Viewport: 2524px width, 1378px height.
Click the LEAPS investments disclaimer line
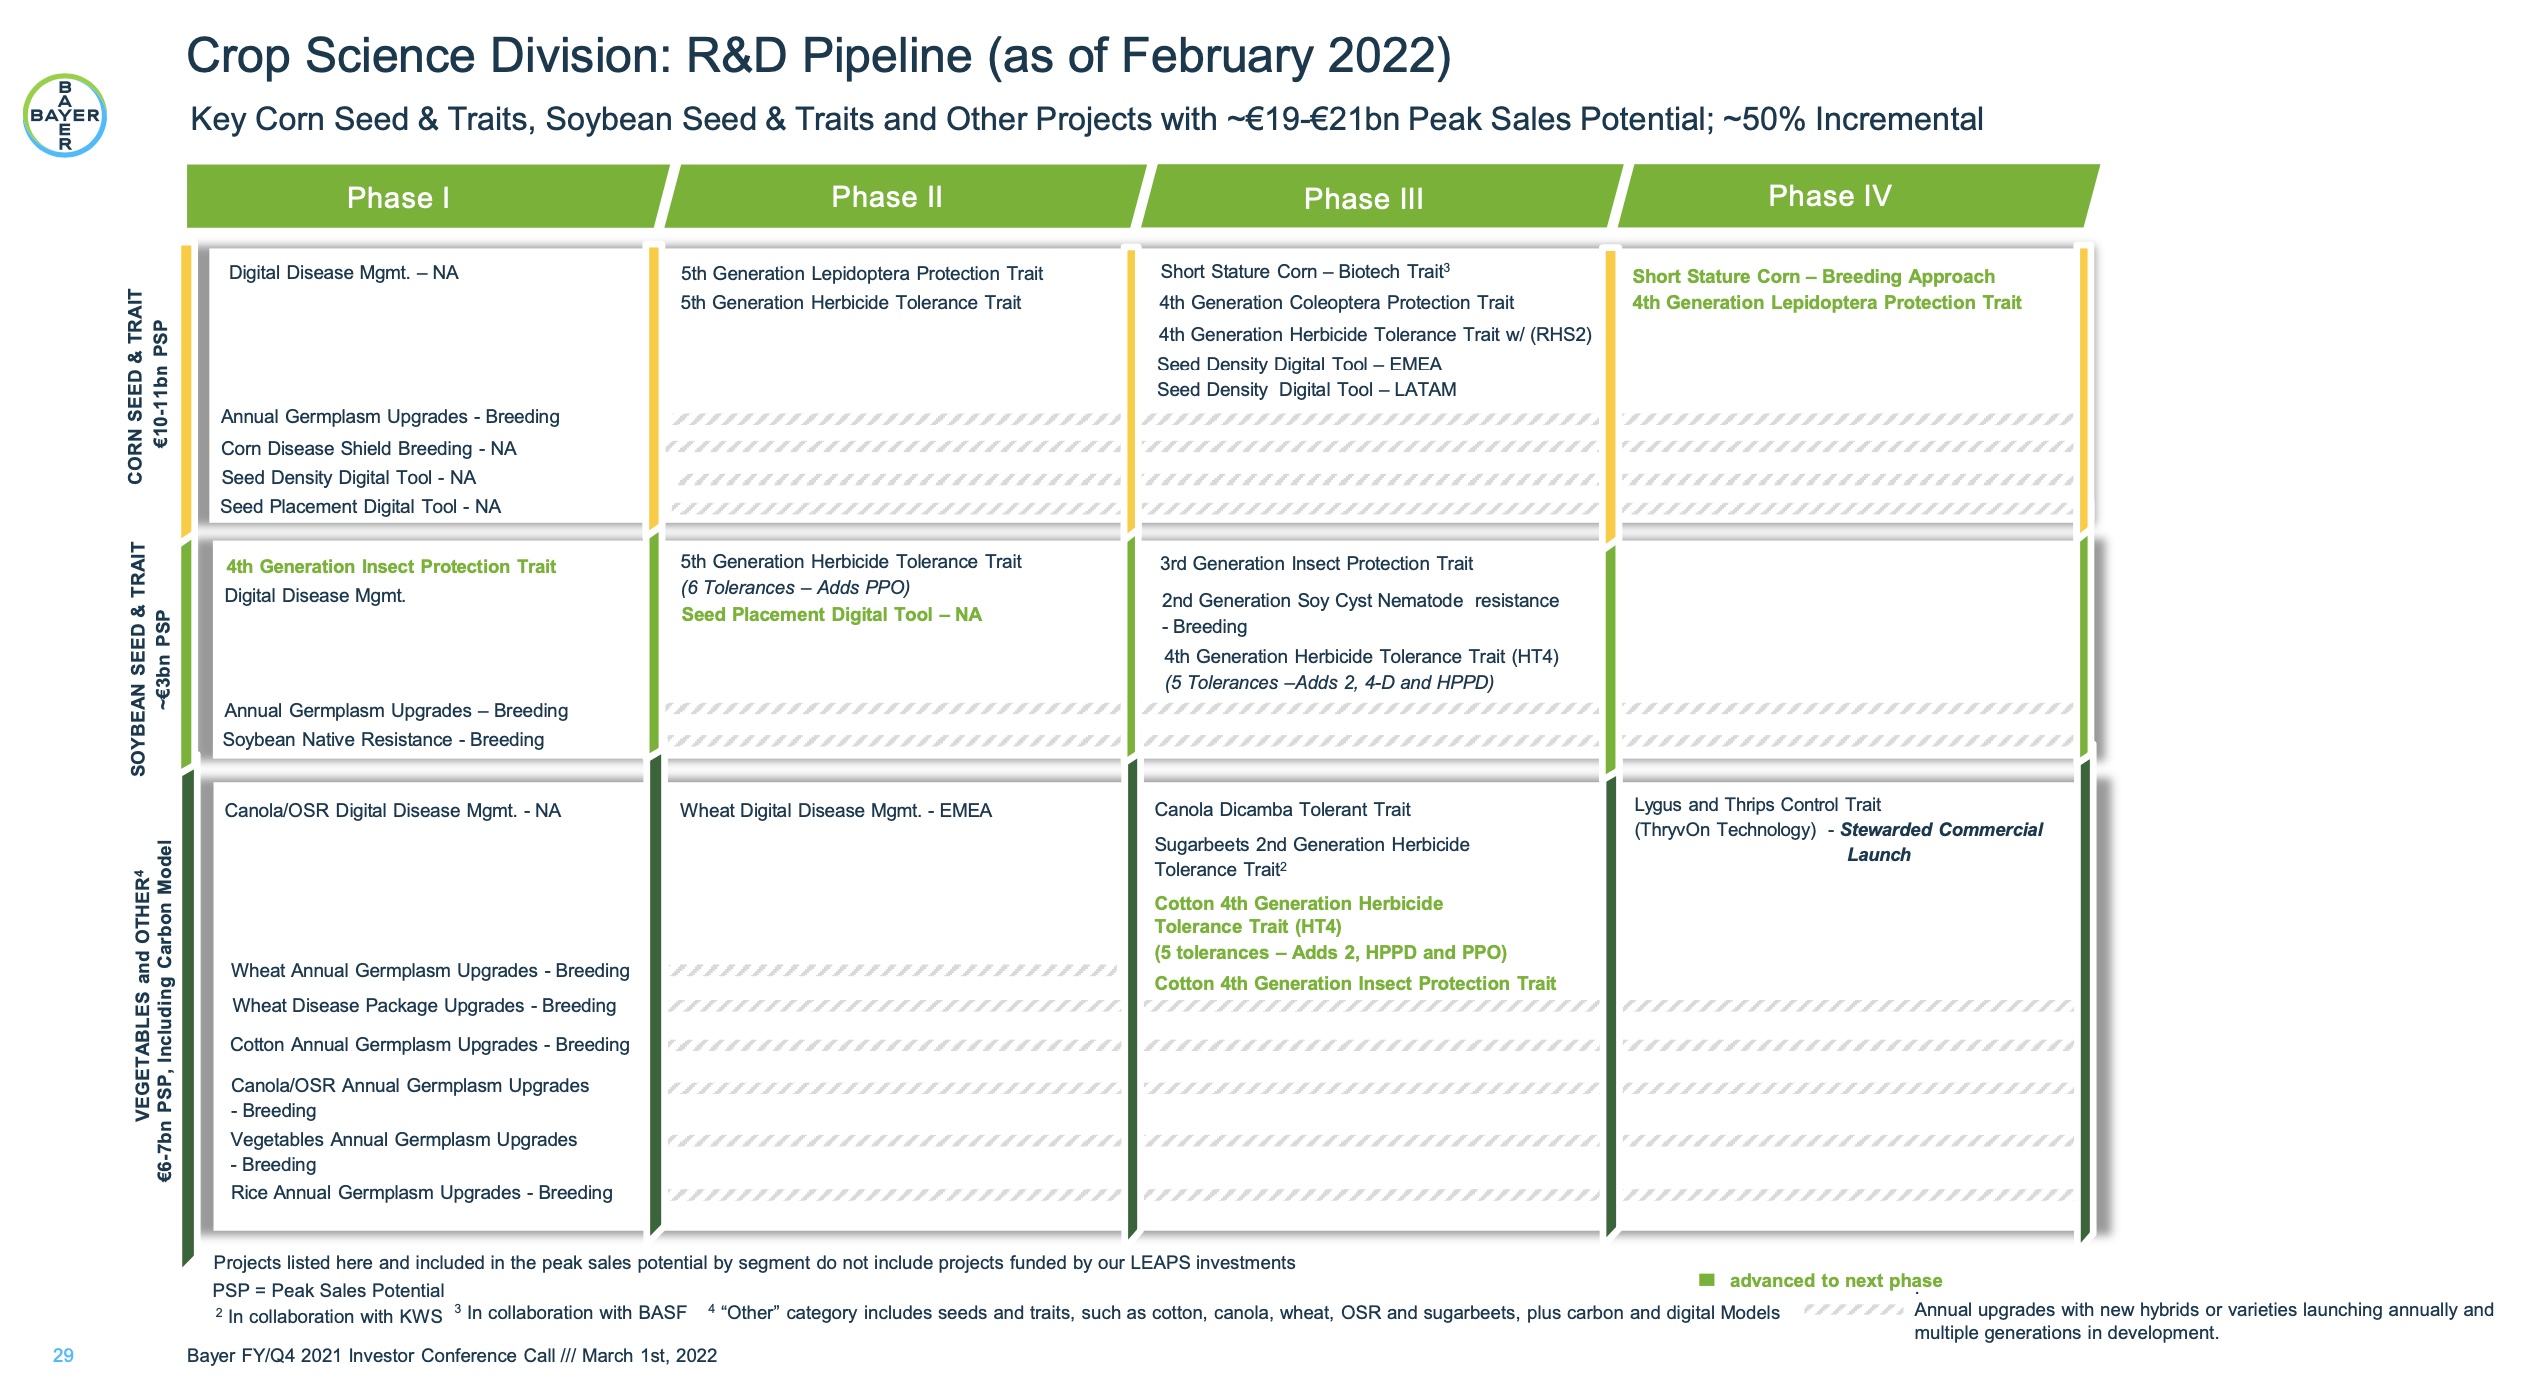(754, 1262)
